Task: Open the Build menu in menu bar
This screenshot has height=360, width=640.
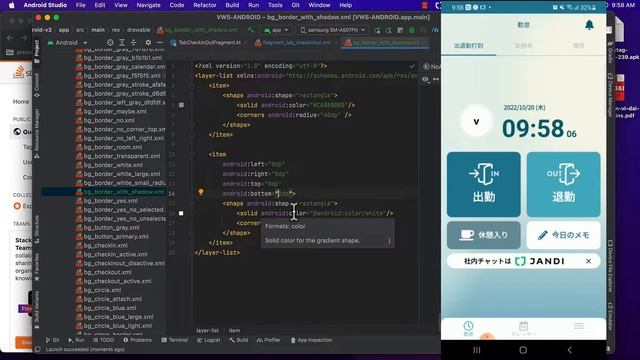Action: pyautogui.click(x=232, y=5)
